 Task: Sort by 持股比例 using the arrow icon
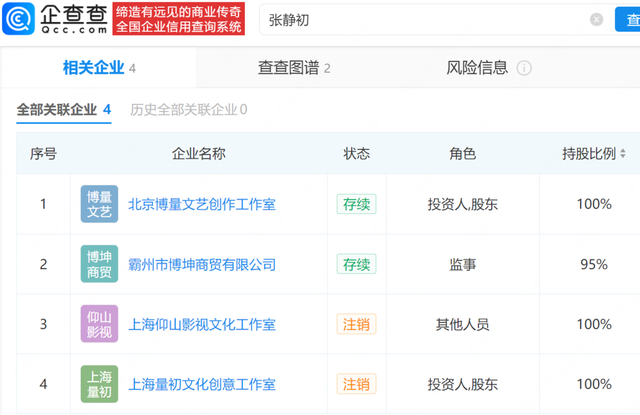pyautogui.click(x=623, y=154)
